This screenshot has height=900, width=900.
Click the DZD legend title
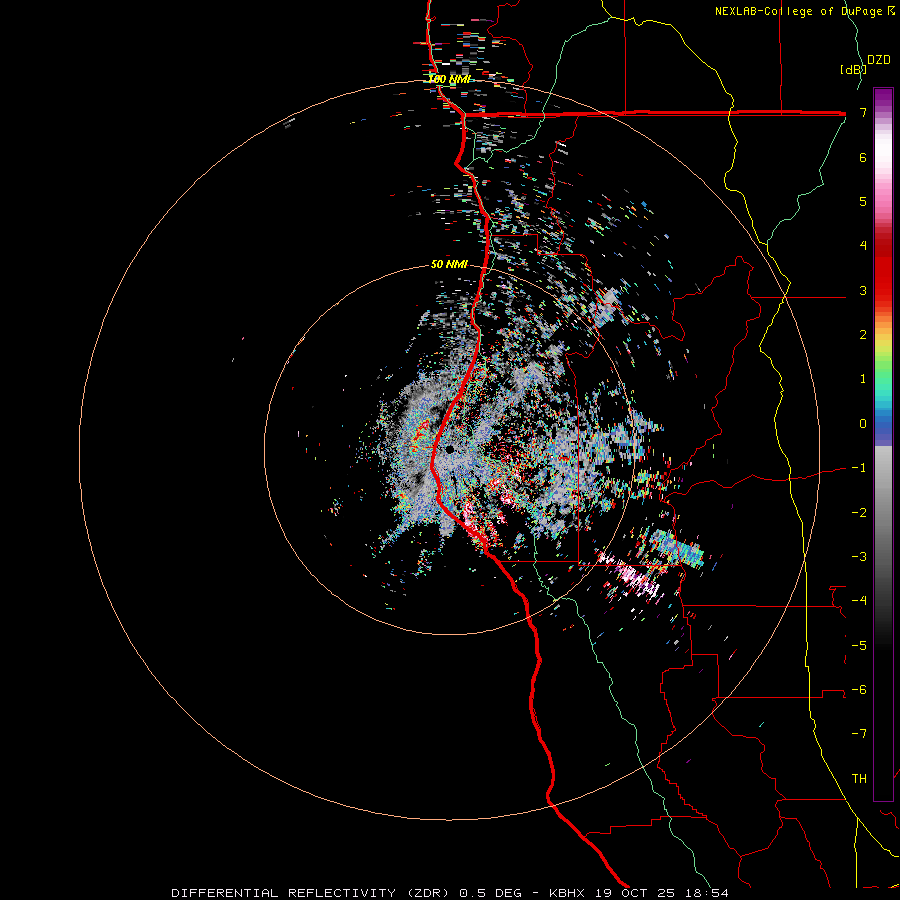pyautogui.click(x=879, y=60)
